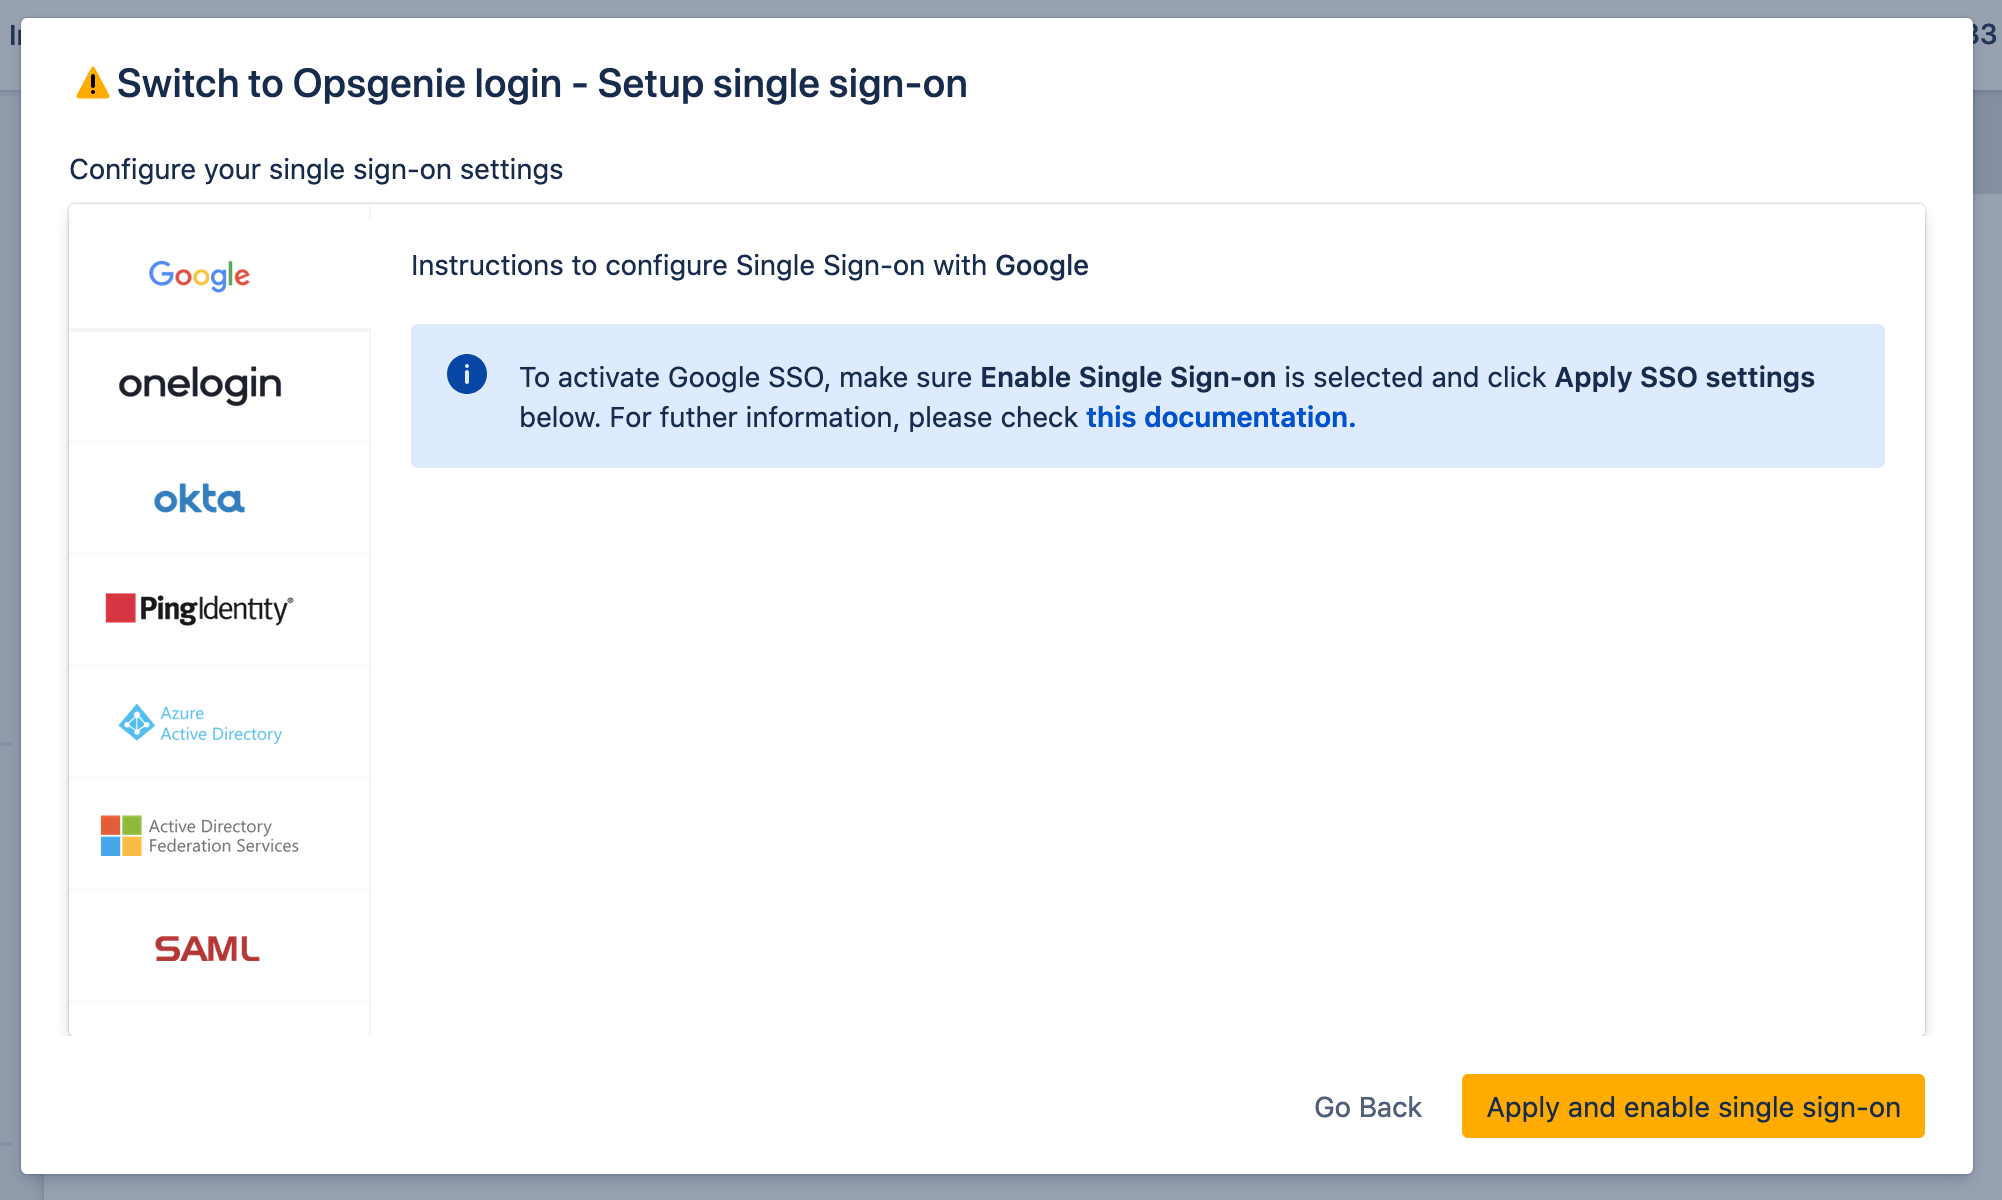This screenshot has height=1200, width=2002.
Task: Click the Google SSO instructions heading
Action: coord(749,265)
